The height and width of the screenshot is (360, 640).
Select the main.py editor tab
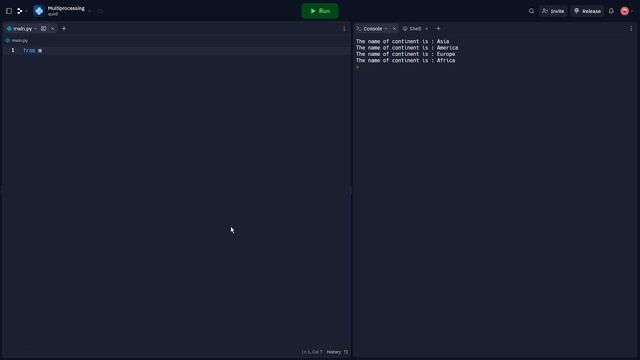(x=22, y=29)
